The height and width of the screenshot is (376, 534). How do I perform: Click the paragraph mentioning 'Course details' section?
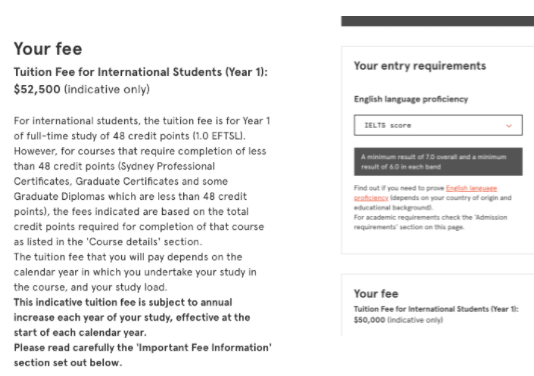[x=142, y=181]
